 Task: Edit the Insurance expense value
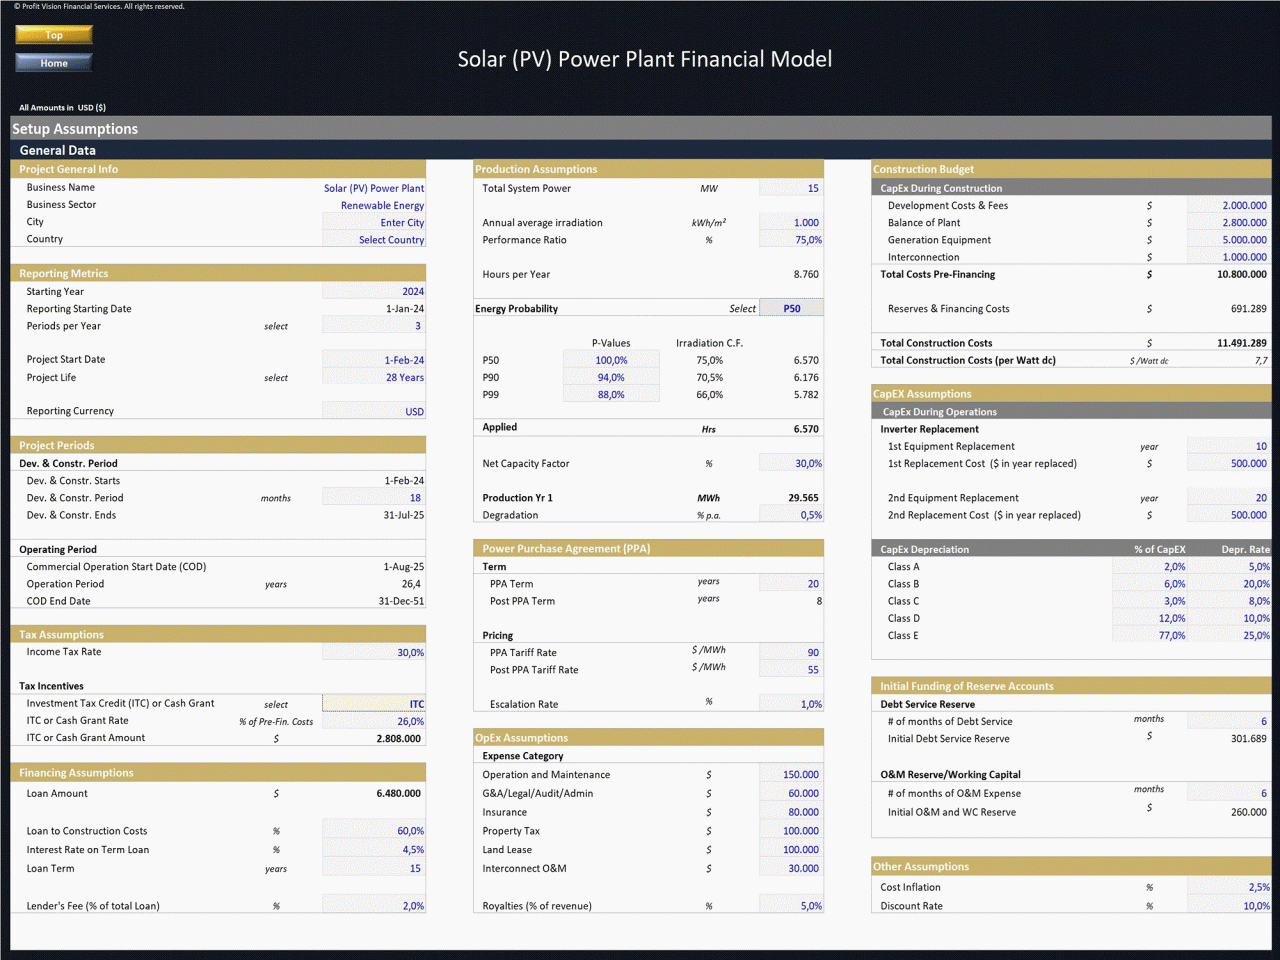pos(791,812)
